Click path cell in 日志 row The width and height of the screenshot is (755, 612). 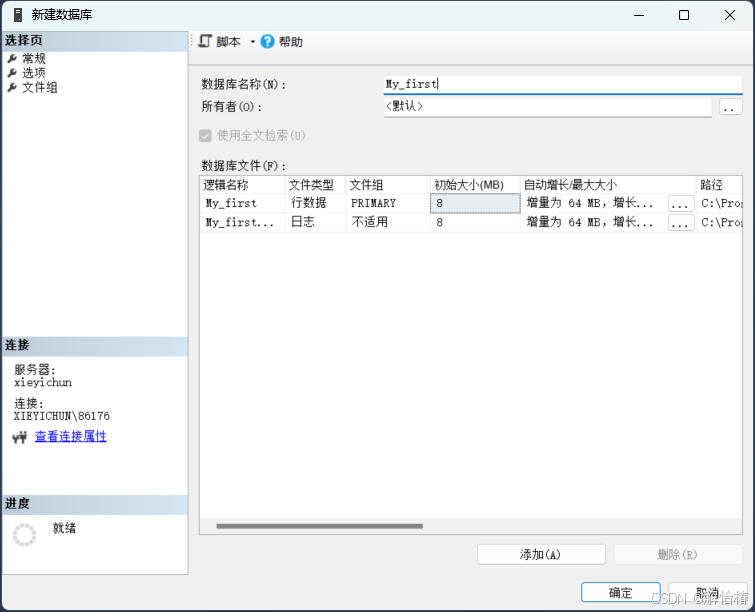[x=719, y=222]
